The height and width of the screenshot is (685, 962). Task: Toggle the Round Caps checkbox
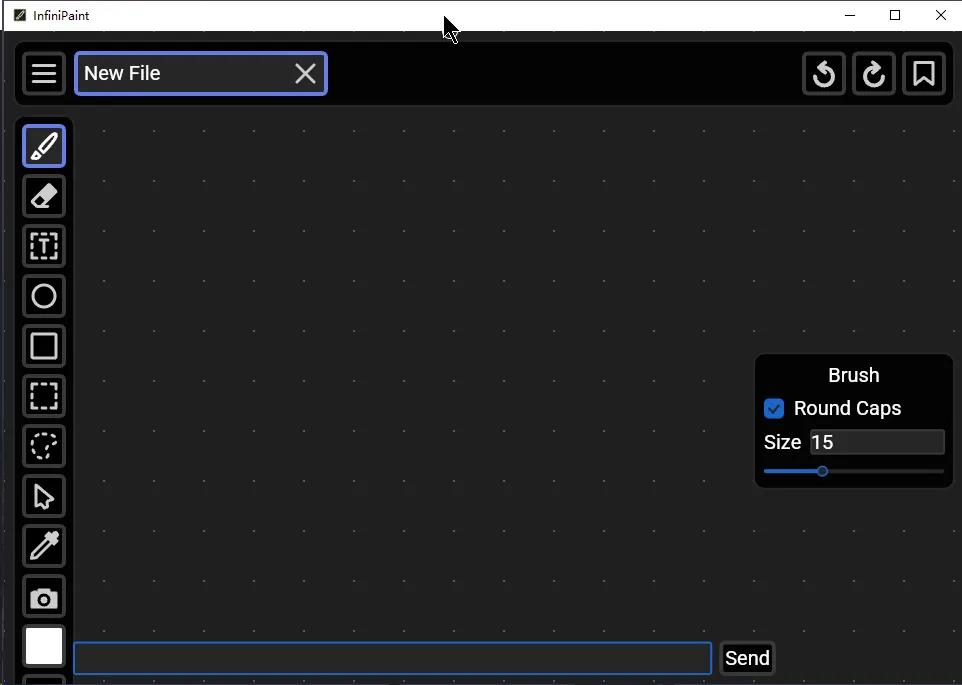[x=774, y=408]
